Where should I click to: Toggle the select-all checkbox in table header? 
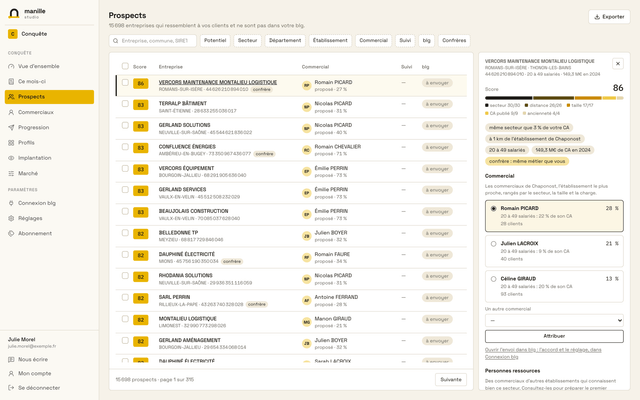125,66
